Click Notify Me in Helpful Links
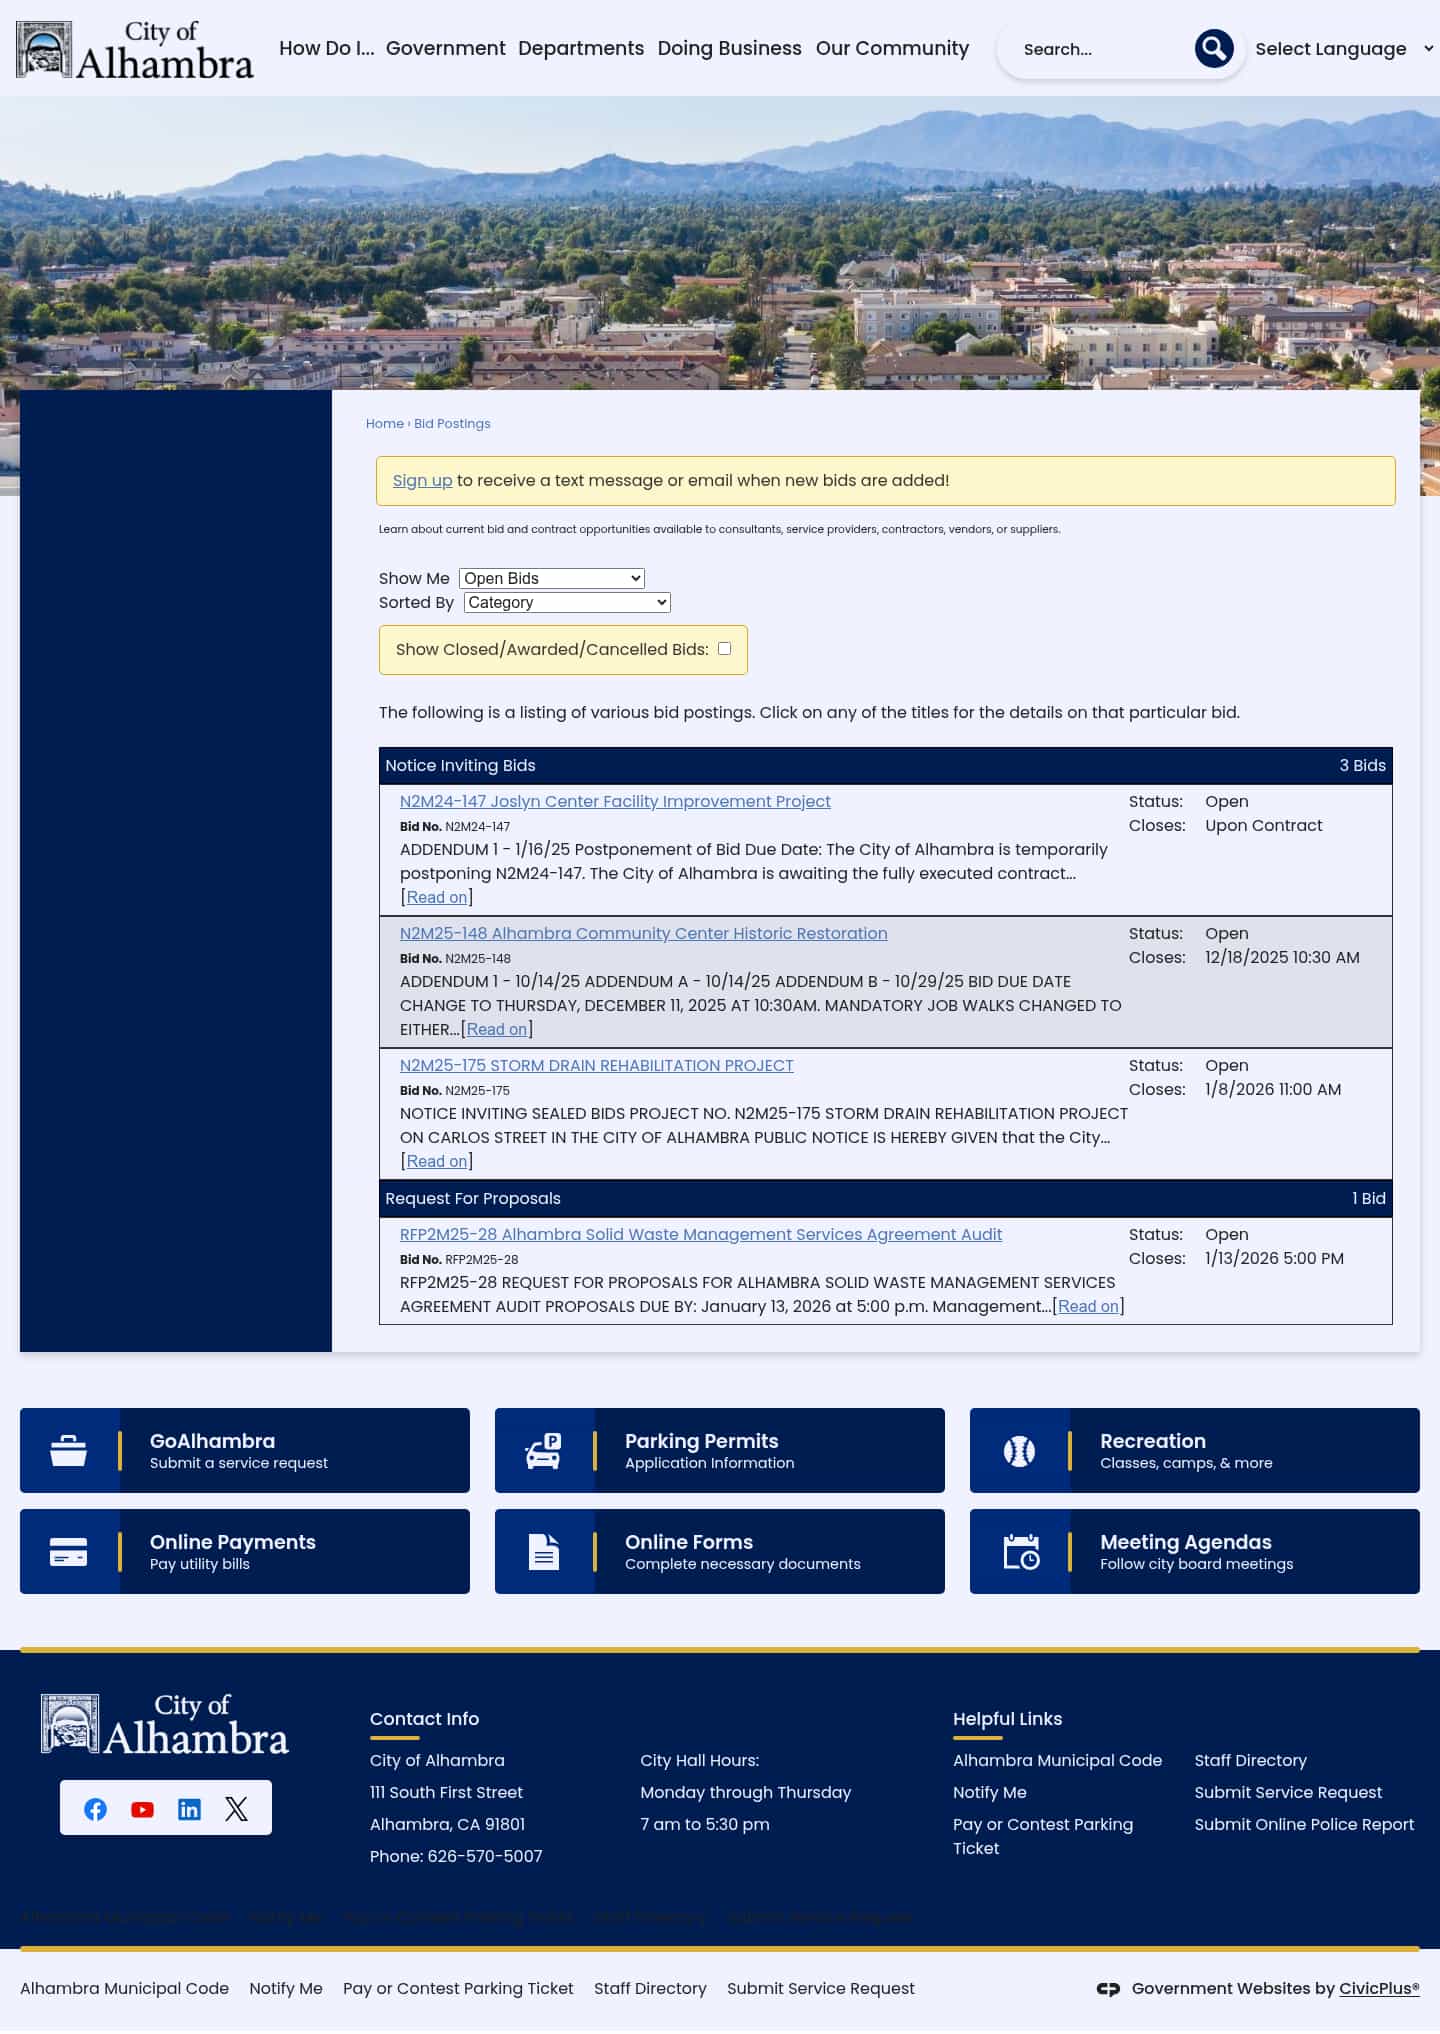Image resolution: width=1440 pixels, height=2034 pixels. coord(990,1792)
